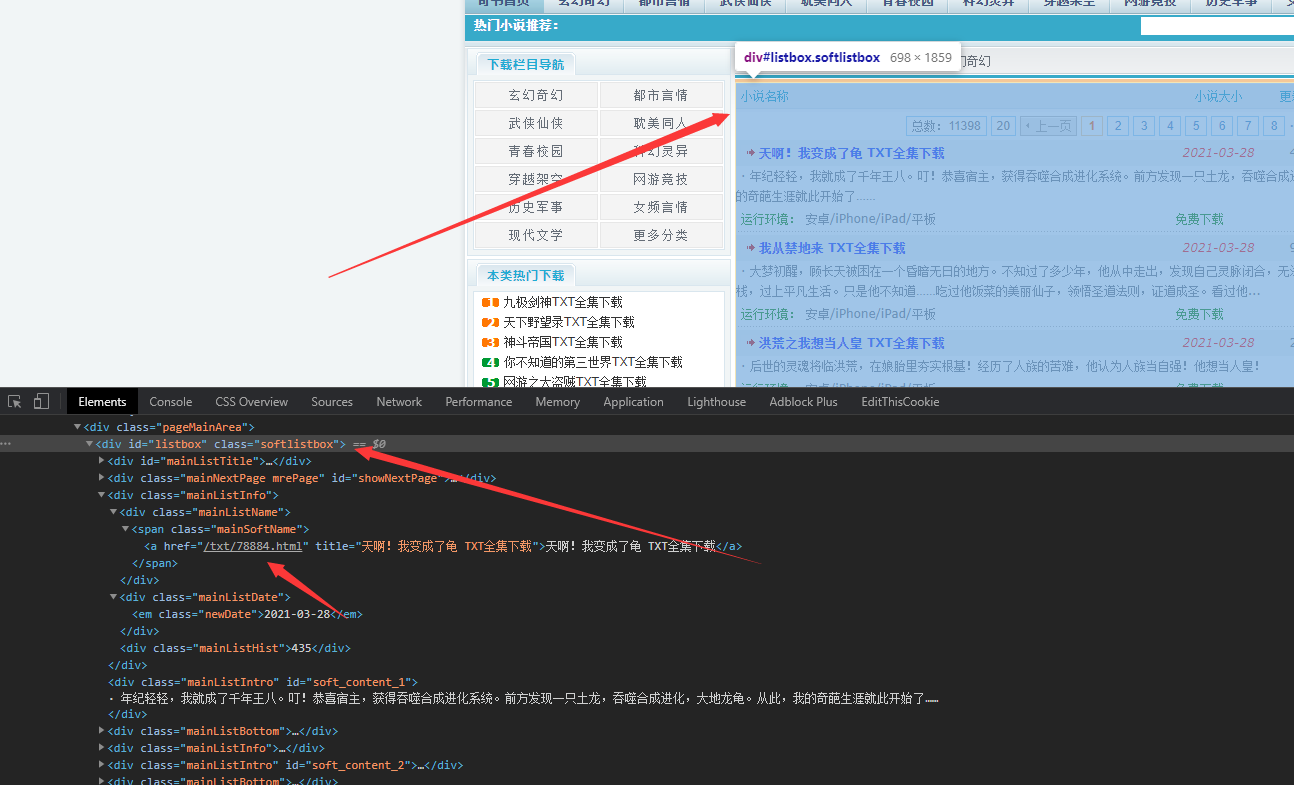
Task: Collapse the pageMainArea div node
Action: [77, 427]
